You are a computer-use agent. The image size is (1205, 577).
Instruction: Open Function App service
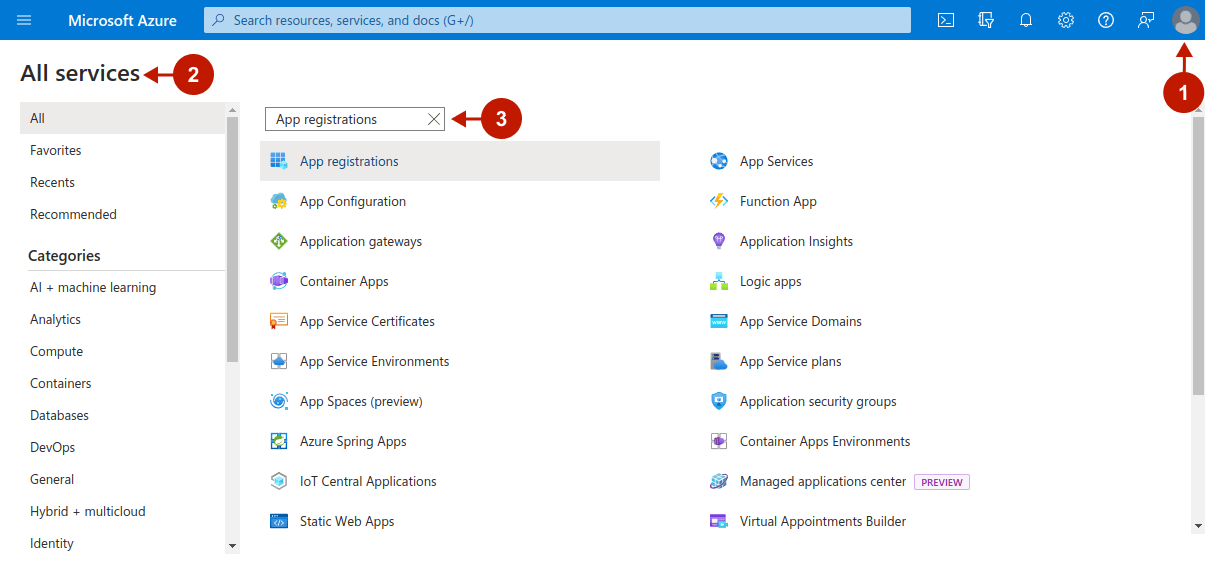[778, 201]
